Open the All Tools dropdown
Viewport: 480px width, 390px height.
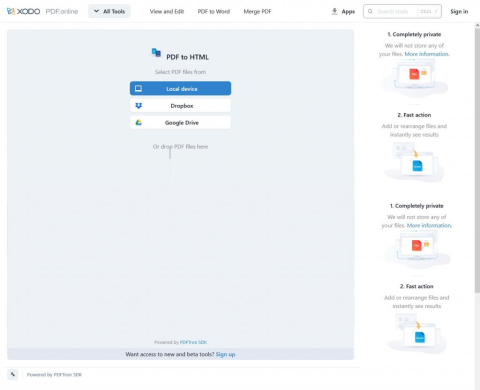tap(109, 11)
